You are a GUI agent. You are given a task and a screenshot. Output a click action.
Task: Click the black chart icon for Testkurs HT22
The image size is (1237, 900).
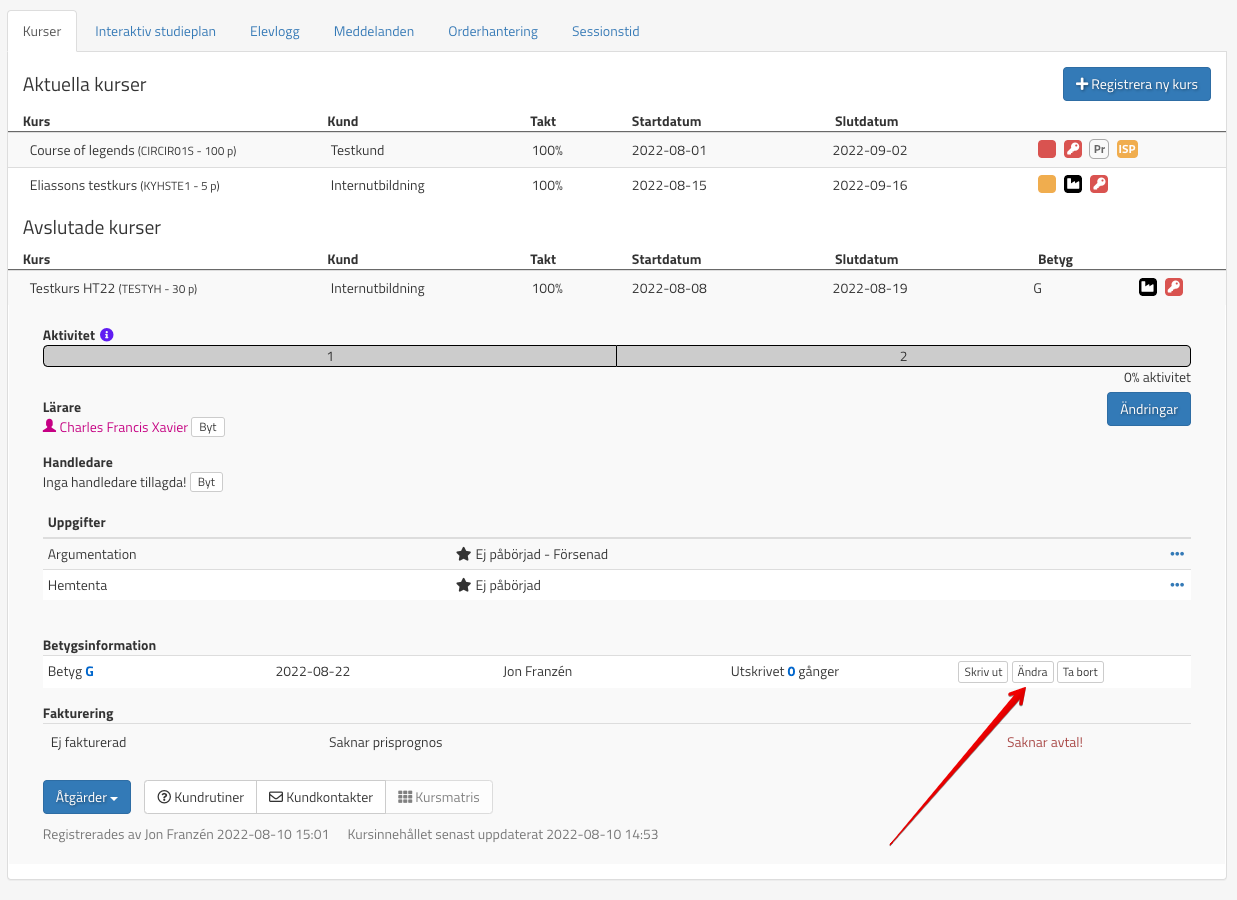(x=1148, y=288)
